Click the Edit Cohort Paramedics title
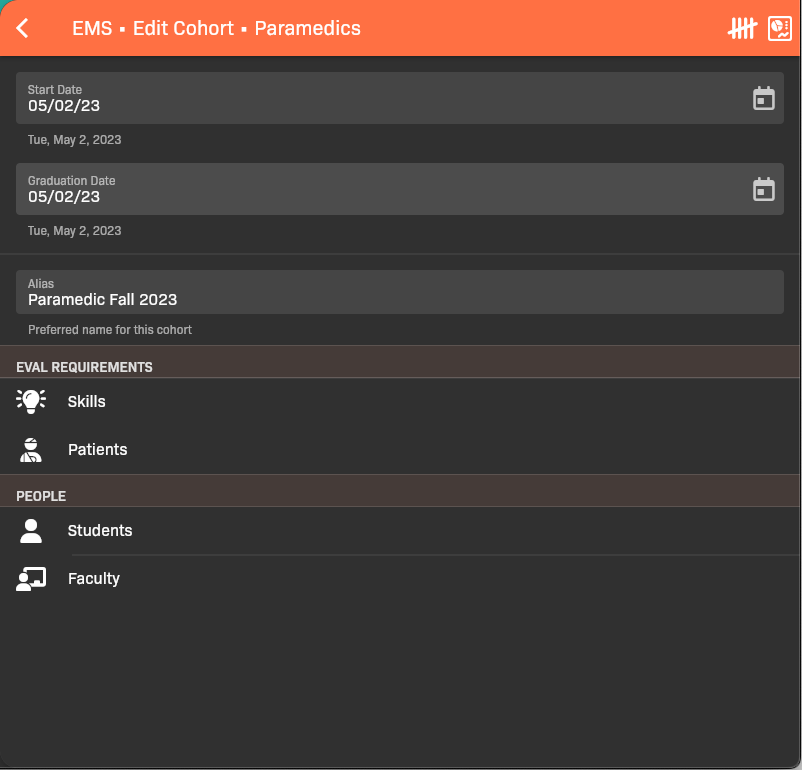Screen dimensions: 802x770 click(x=216, y=28)
